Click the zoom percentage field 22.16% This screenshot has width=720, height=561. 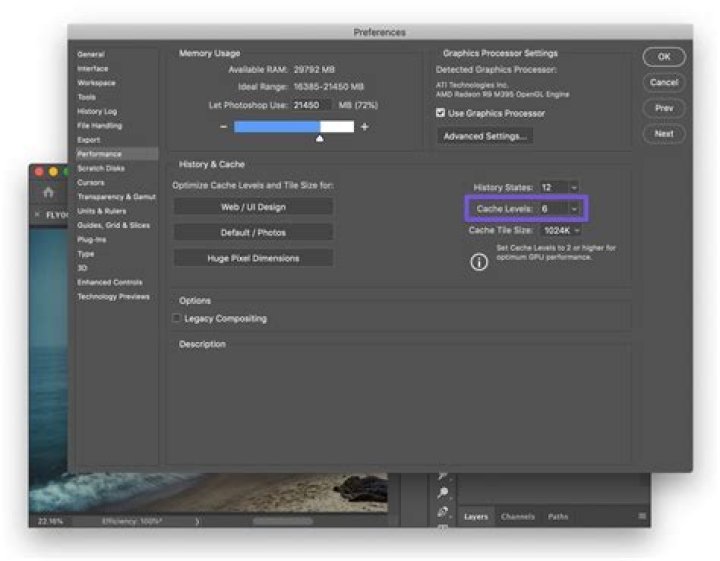51,521
